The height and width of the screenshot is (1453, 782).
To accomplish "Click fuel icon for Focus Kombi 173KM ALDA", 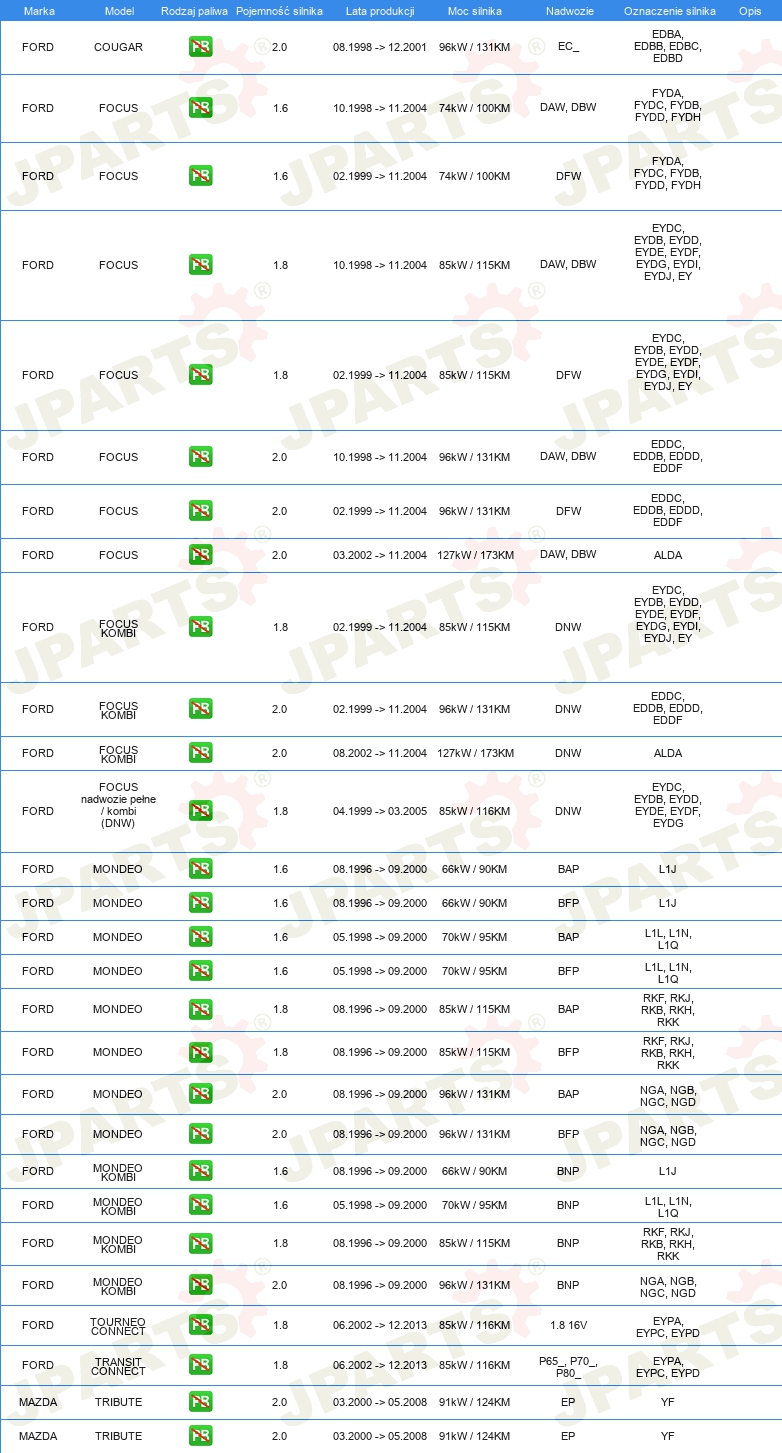I will pyautogui.click(x=200, y=753).
